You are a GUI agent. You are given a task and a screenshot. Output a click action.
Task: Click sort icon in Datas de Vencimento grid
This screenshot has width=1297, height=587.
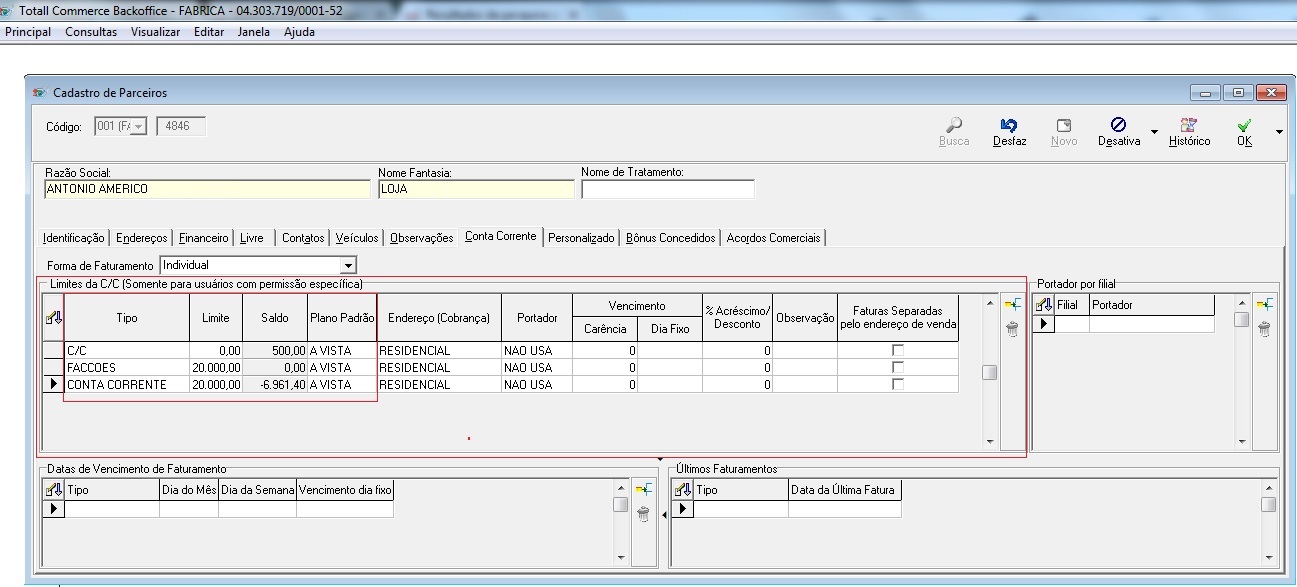(x=54, y=490)
